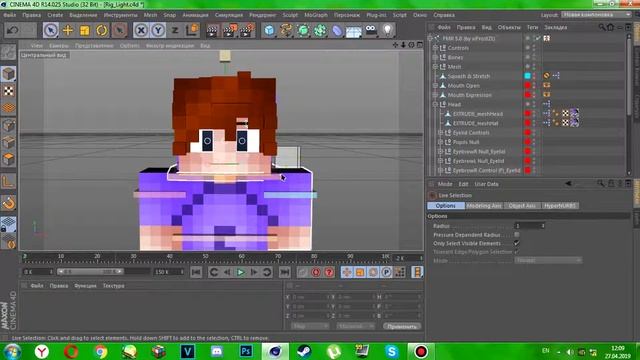640x360 pixels.
Task: Toggle Only Select Visible Elements checkbox
Action: coord(517,243)
